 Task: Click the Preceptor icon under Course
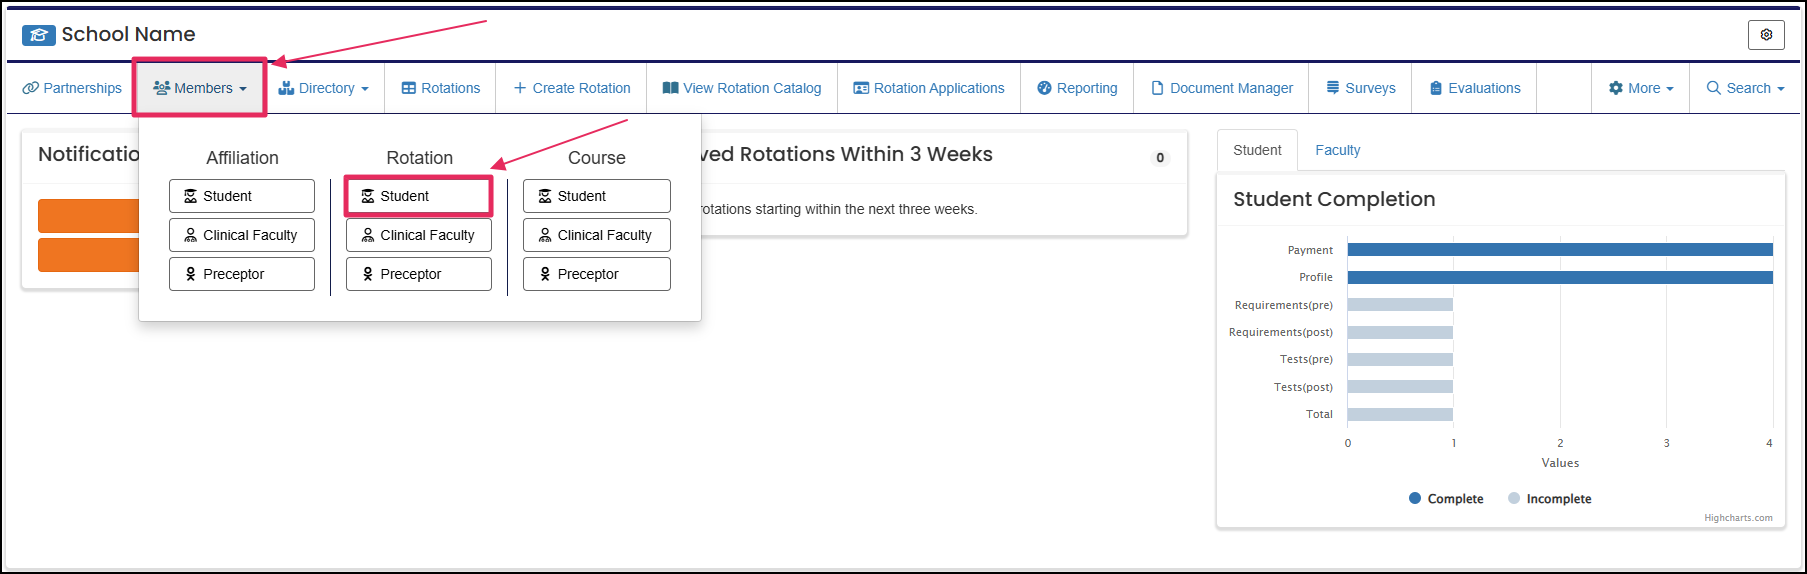click(x=545, y=274)
